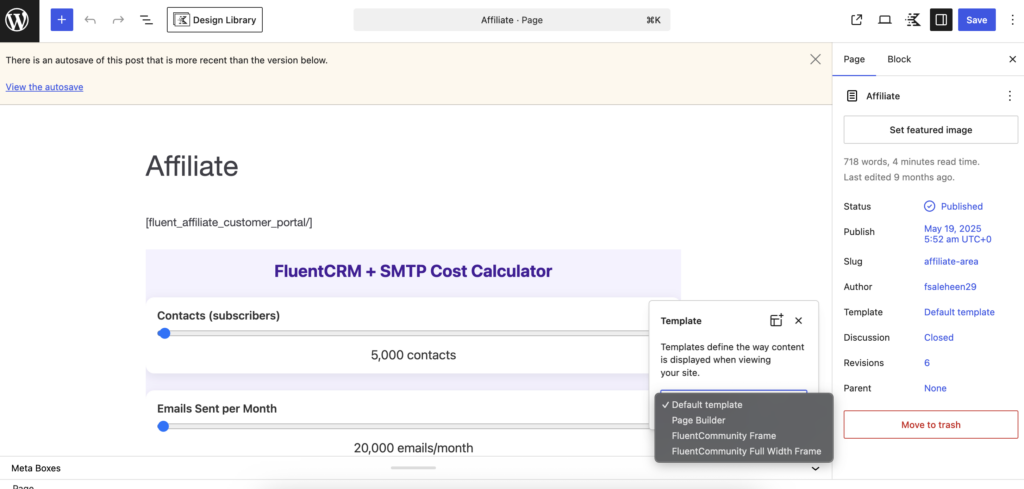The width and height of the screenshot is (1024, 489).
Task: Click the Affiliate page title
Action: pos(192,166)
